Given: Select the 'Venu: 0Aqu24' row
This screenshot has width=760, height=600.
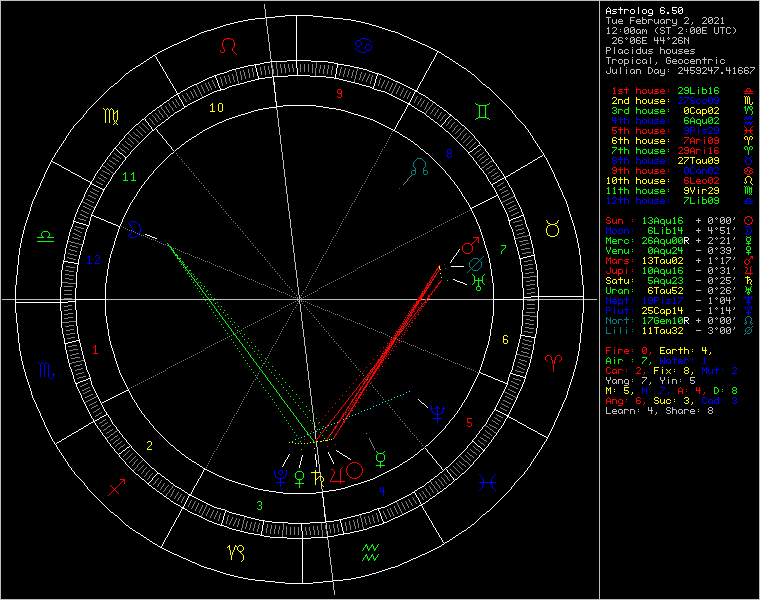Looking at the screenshot, I should (679, 251).
